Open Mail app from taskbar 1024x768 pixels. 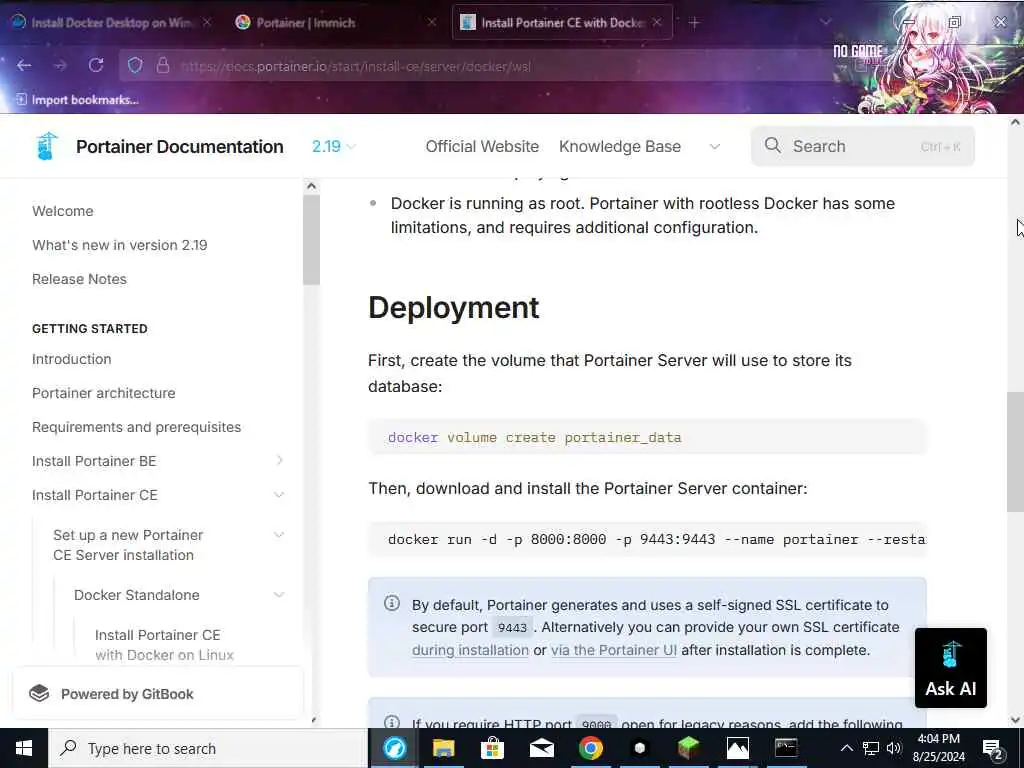tap(541, 748)
